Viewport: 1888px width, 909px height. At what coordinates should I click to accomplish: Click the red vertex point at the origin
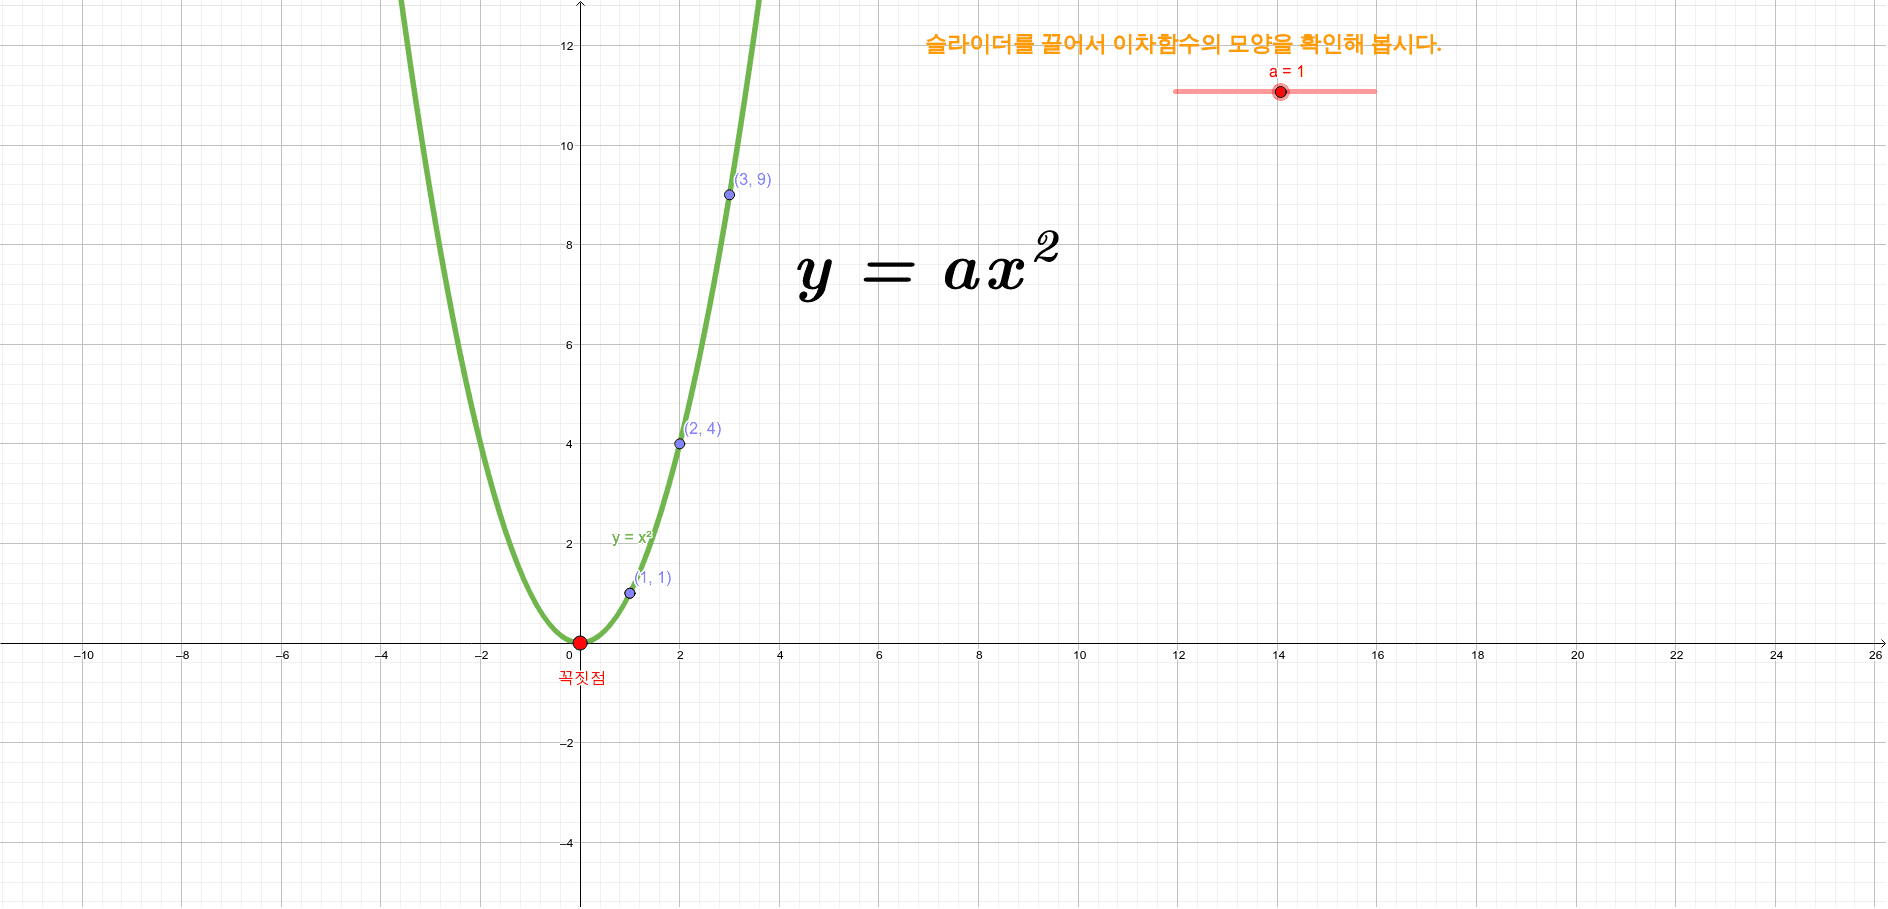pyautogui.click(x=580, y=643)
